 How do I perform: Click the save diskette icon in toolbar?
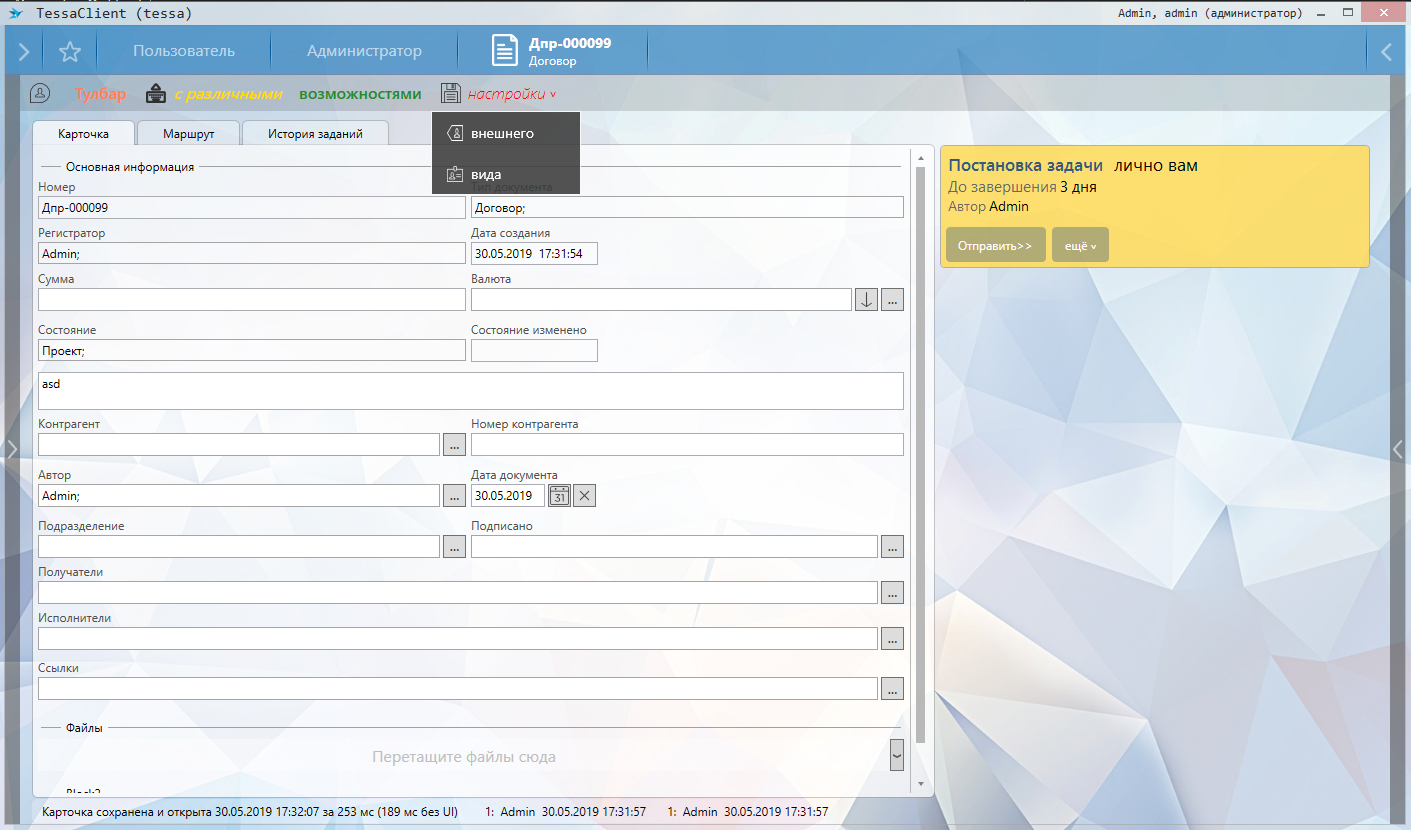(450, 94)
